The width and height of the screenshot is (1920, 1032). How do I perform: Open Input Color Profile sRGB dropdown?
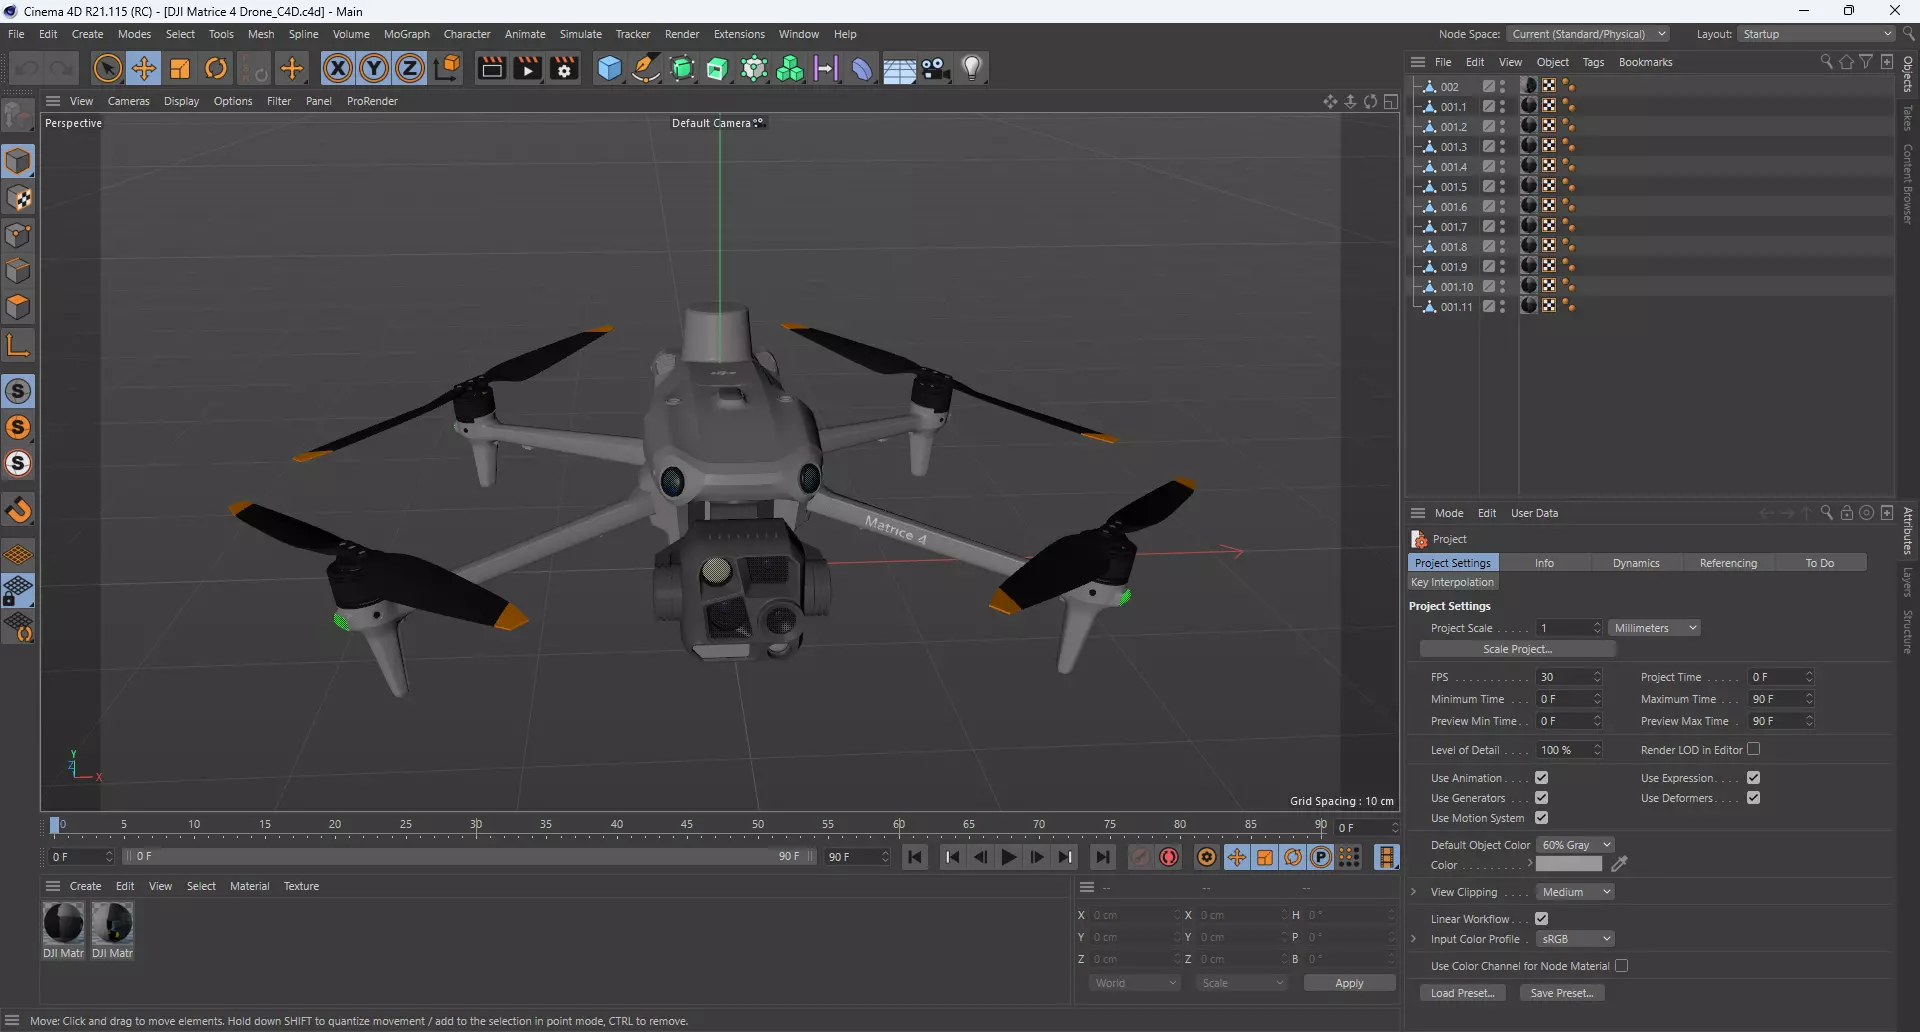[1575, 939]
